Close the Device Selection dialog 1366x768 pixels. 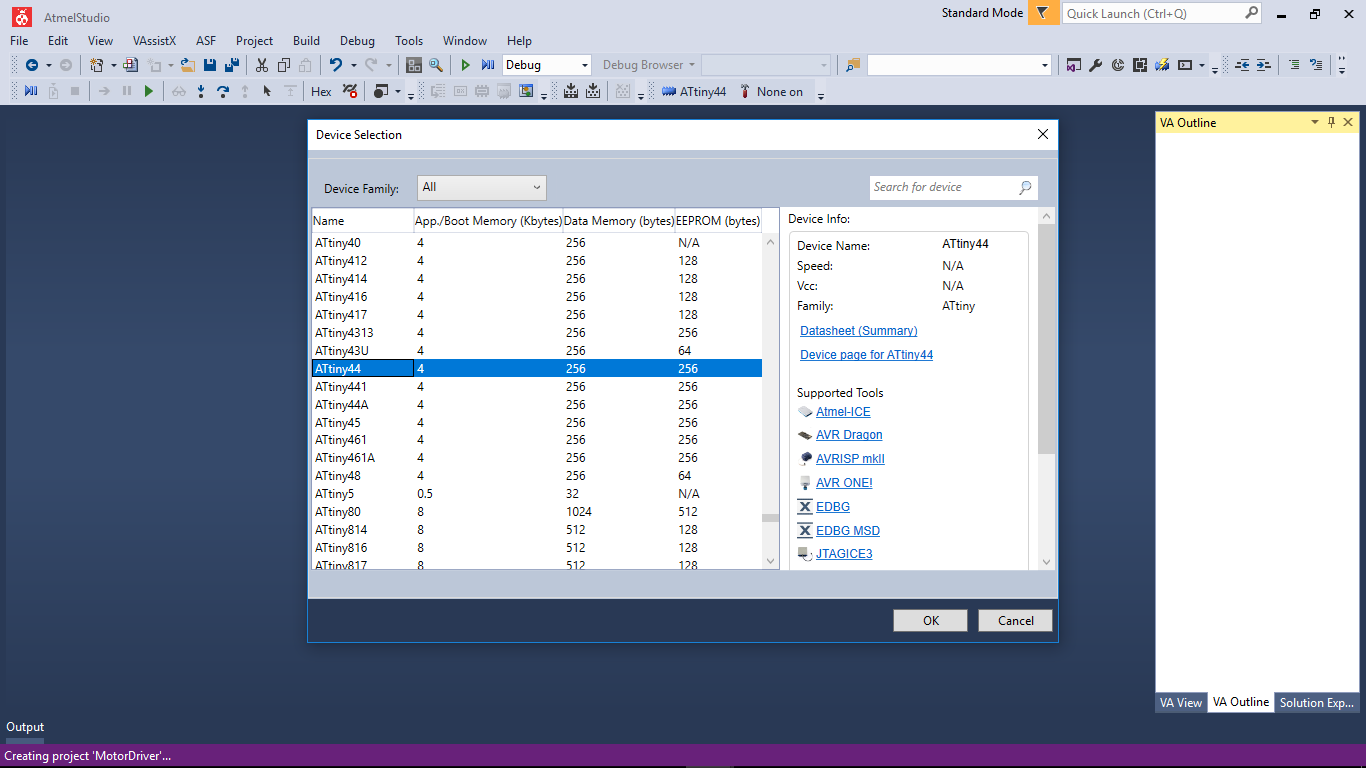point(1043,134)
